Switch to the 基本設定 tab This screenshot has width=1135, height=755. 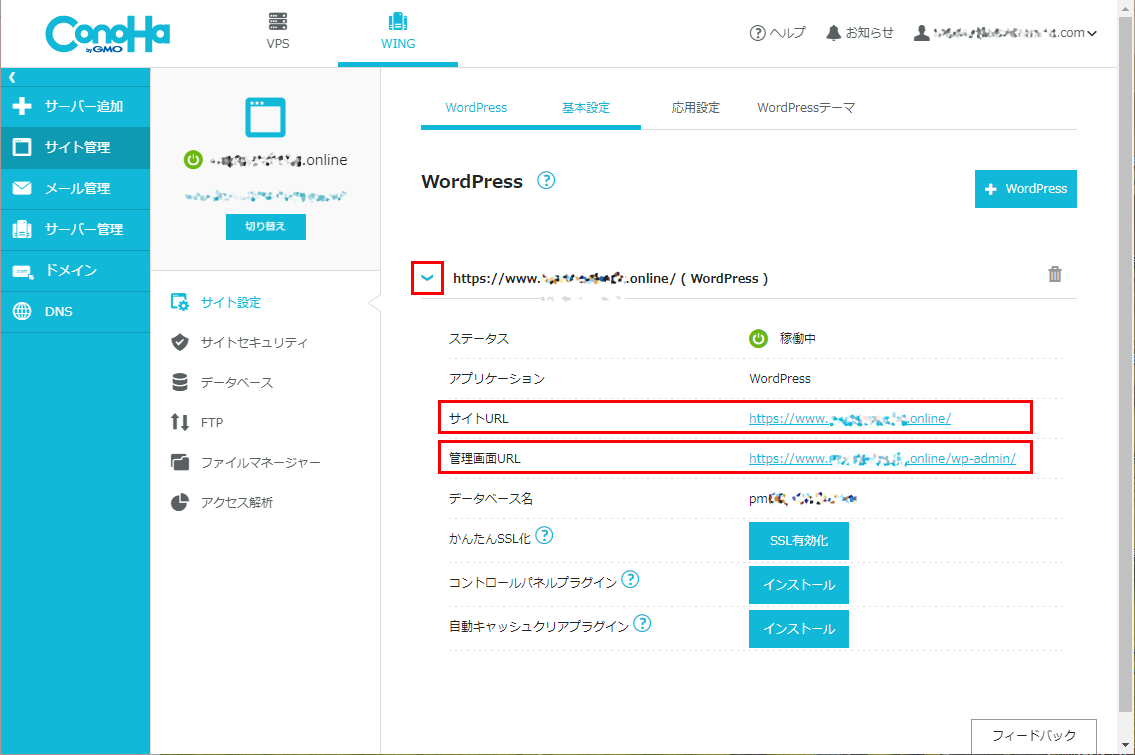click(586, 108)
